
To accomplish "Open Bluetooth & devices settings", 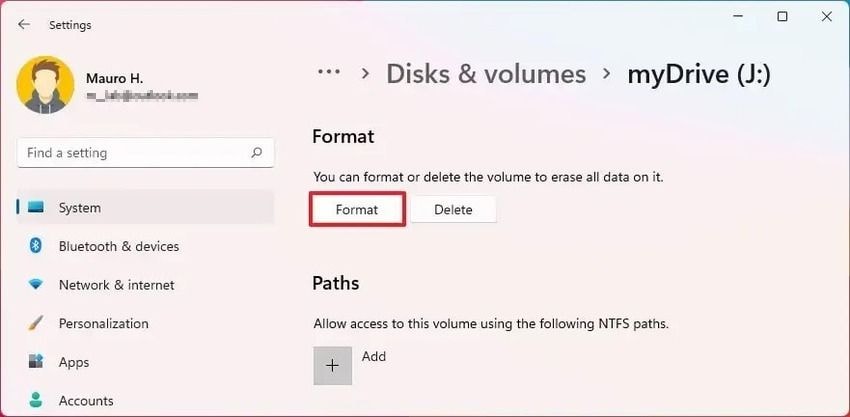I will pos(119,246).
